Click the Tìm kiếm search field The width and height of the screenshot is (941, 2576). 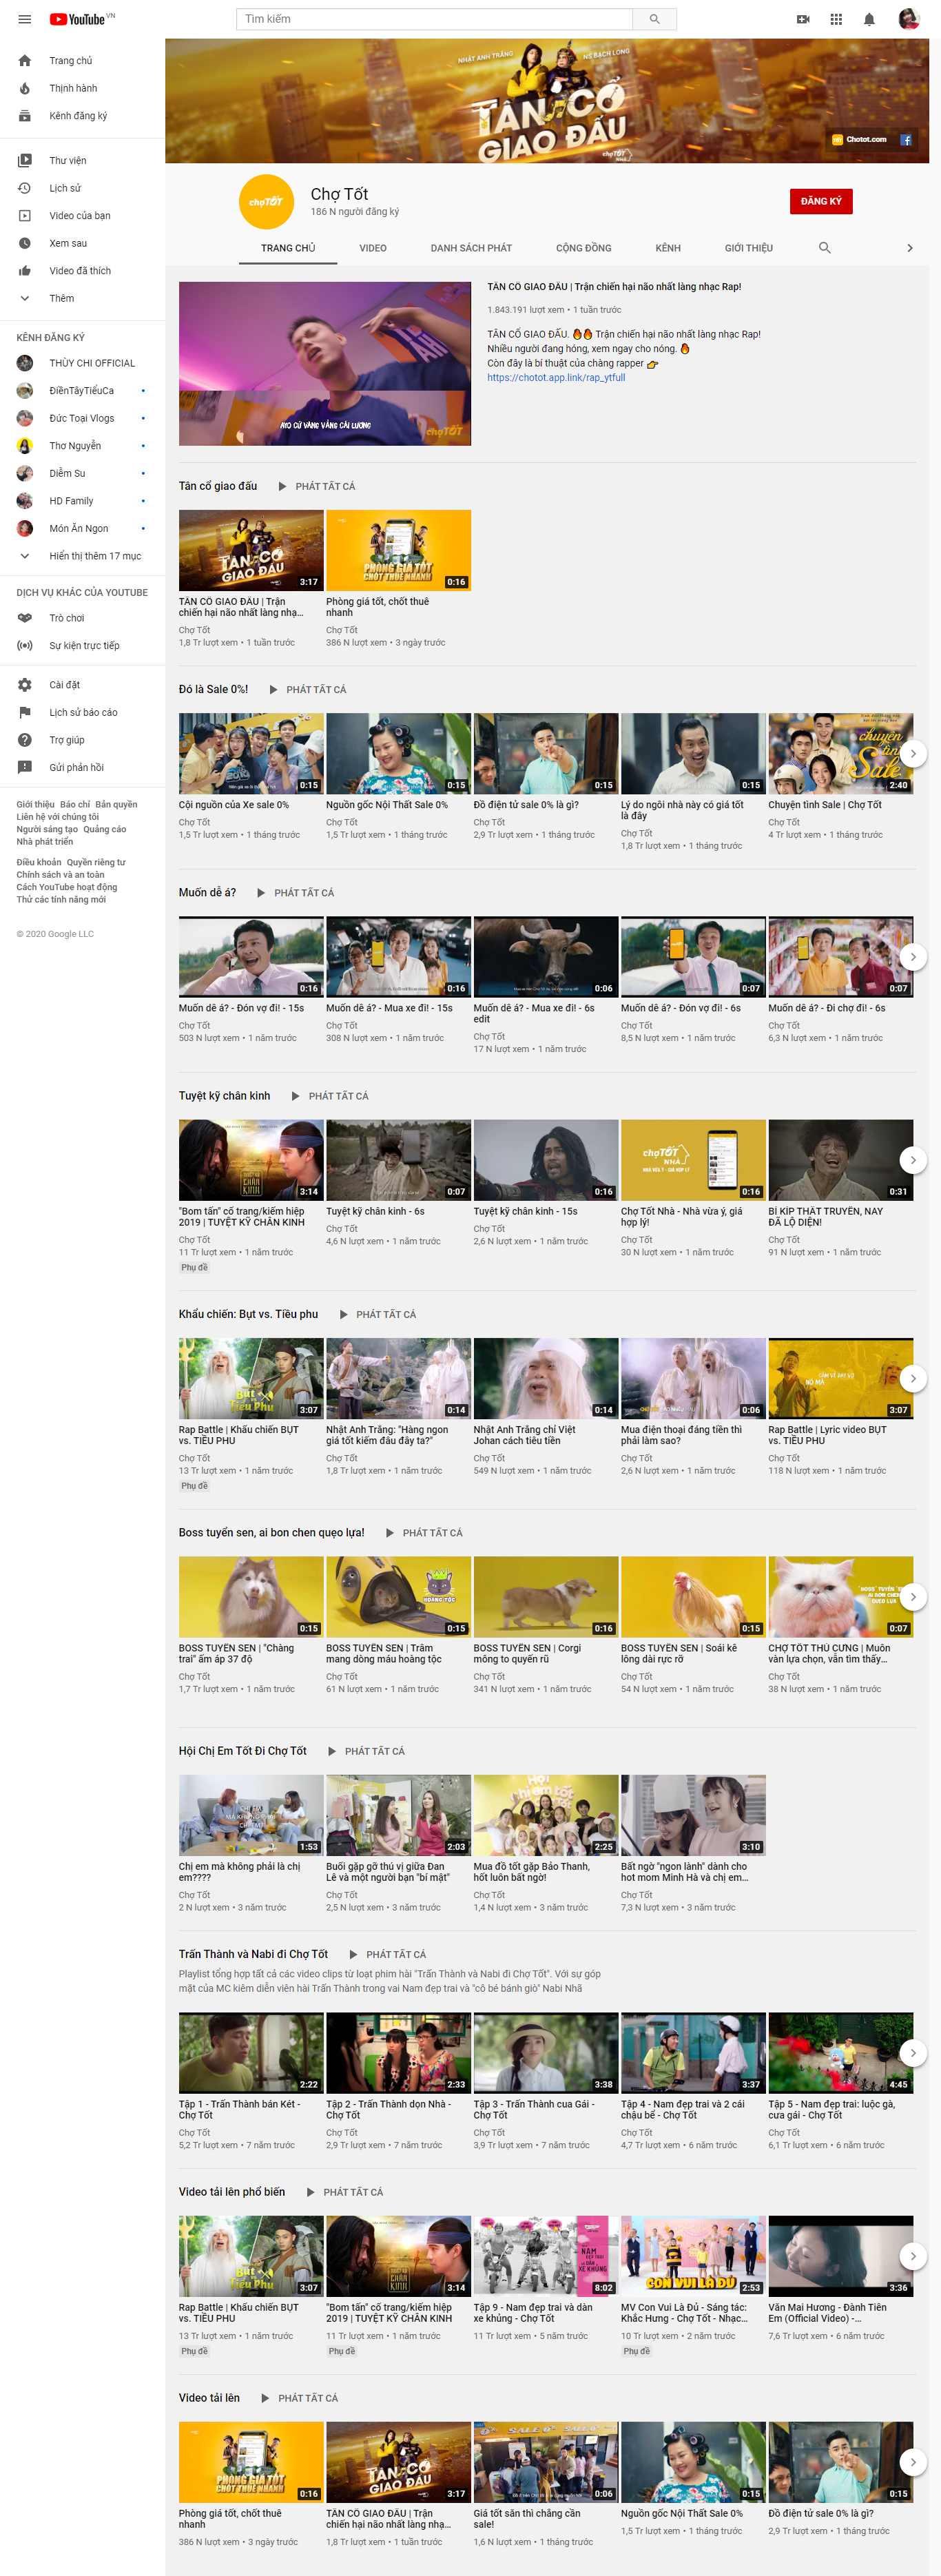point(435,19)
